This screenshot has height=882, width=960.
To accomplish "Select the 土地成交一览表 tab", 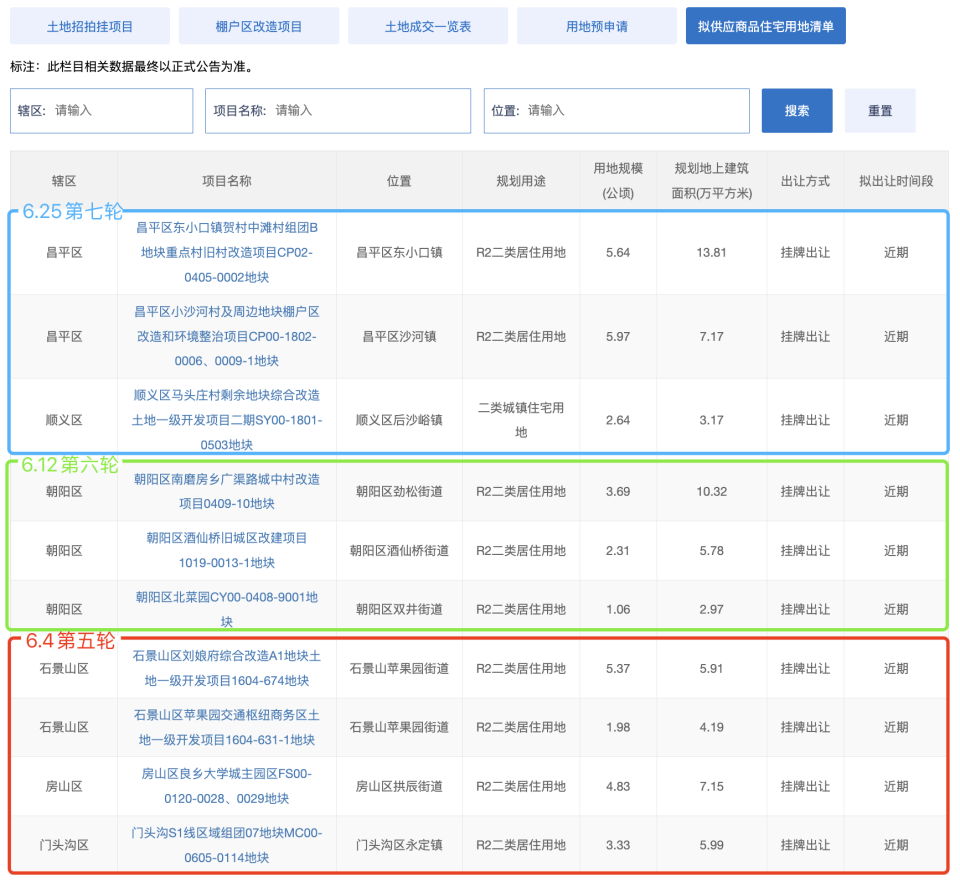I will click(428, 26).
